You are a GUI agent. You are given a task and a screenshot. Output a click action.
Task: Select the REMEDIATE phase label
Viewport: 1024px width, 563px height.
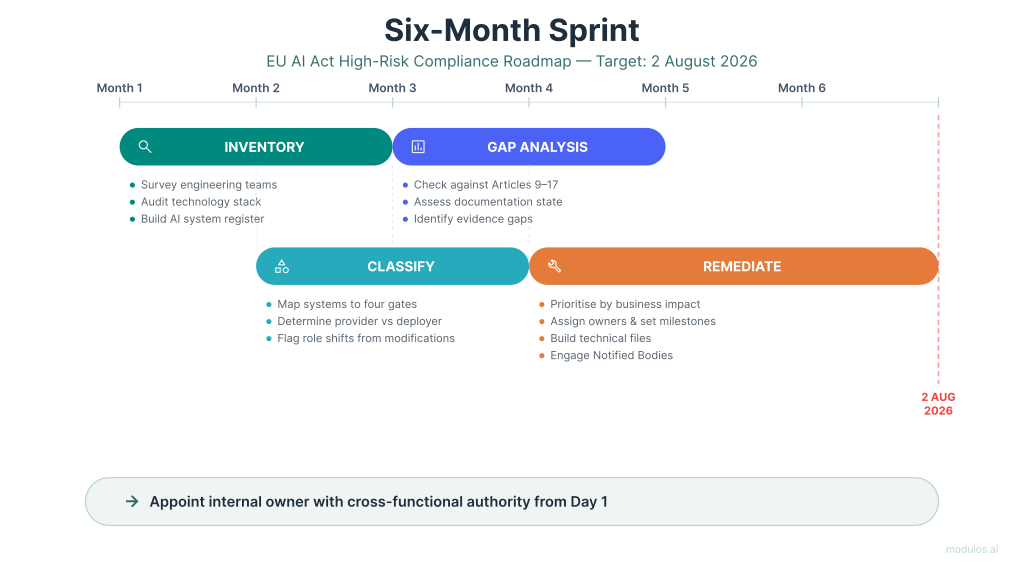point(742,267)
